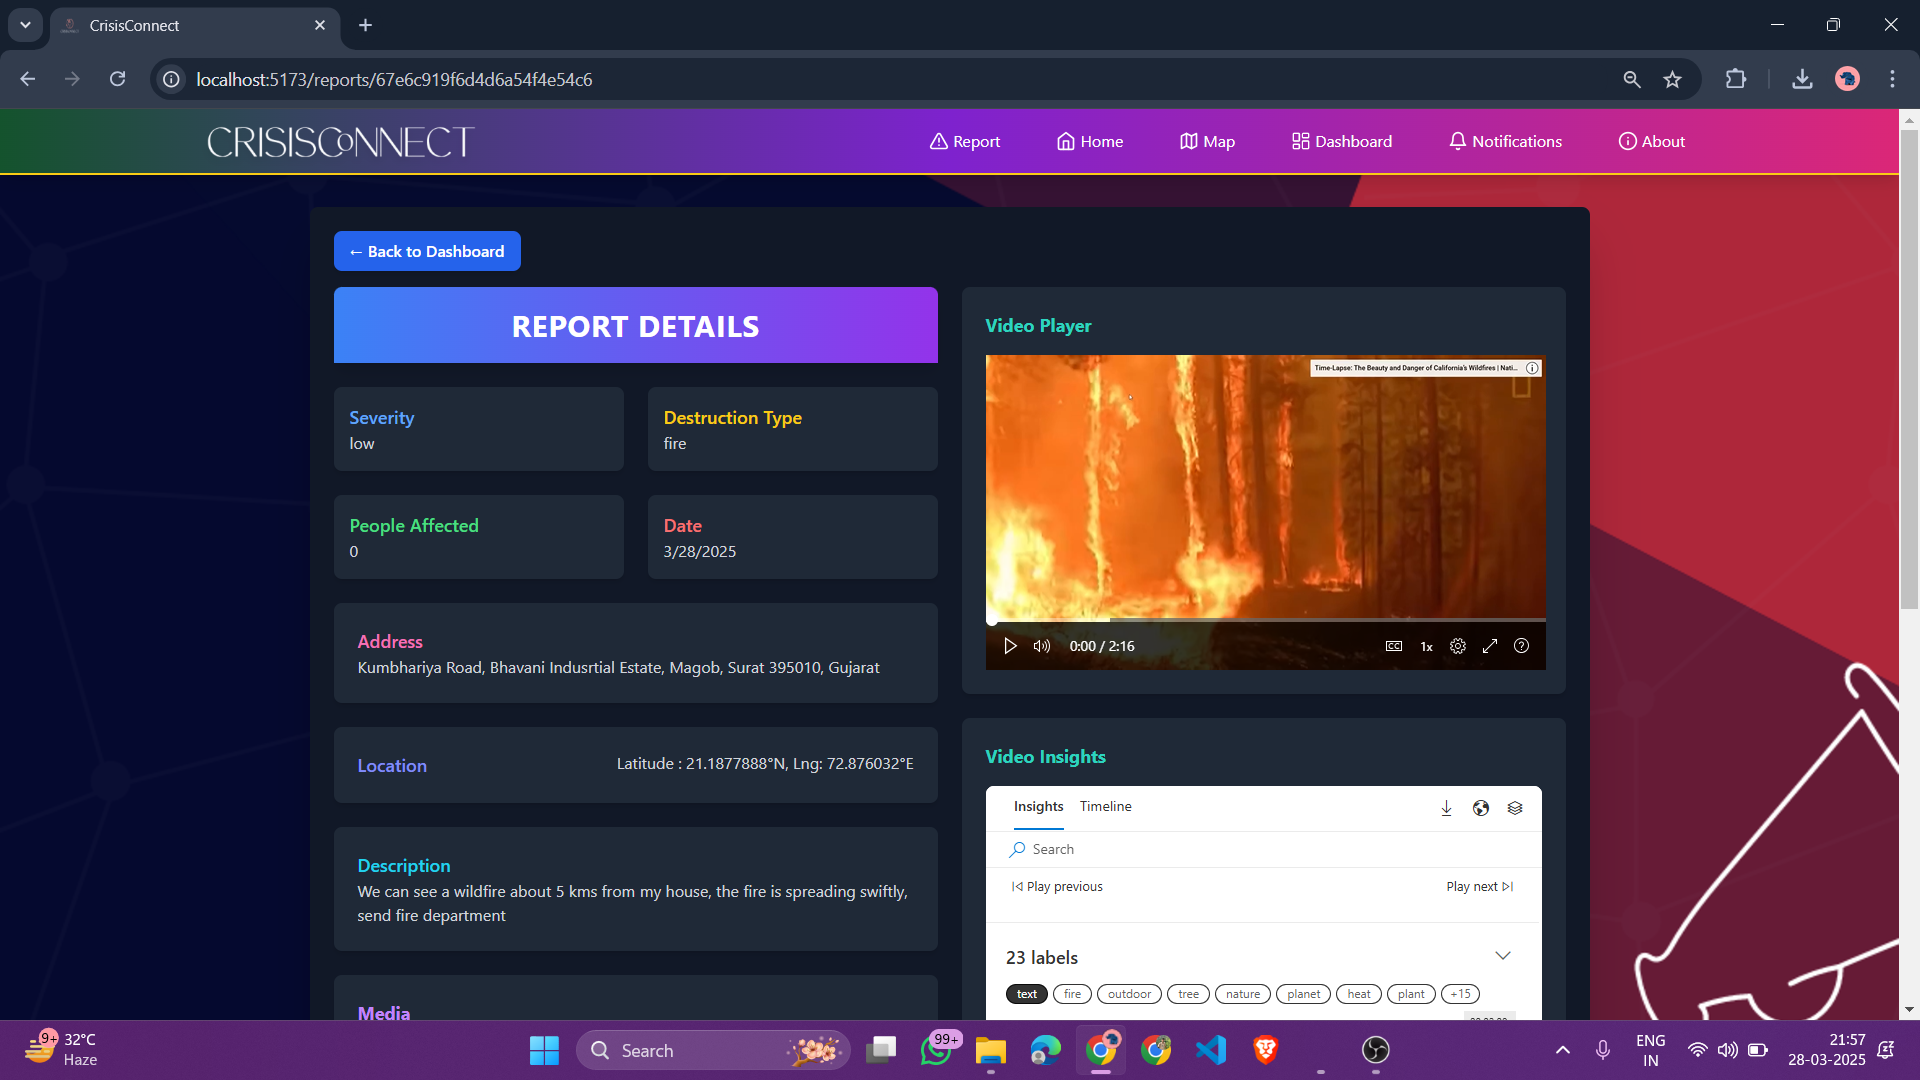Mute the video player volume
This screenshot has height=1080, width=1920.
click(1041, 646)
